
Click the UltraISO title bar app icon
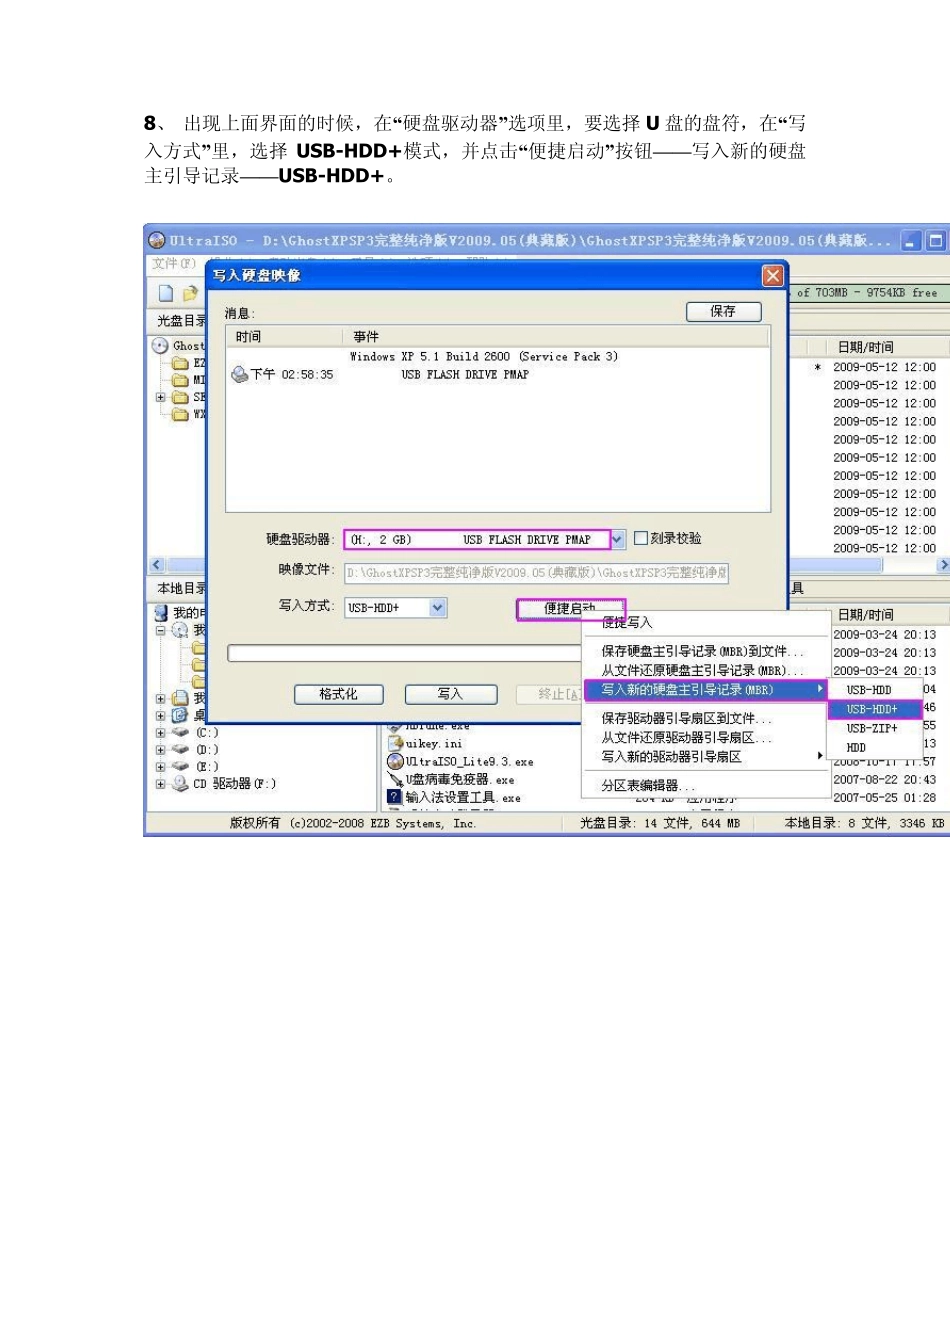pos(157,240)
